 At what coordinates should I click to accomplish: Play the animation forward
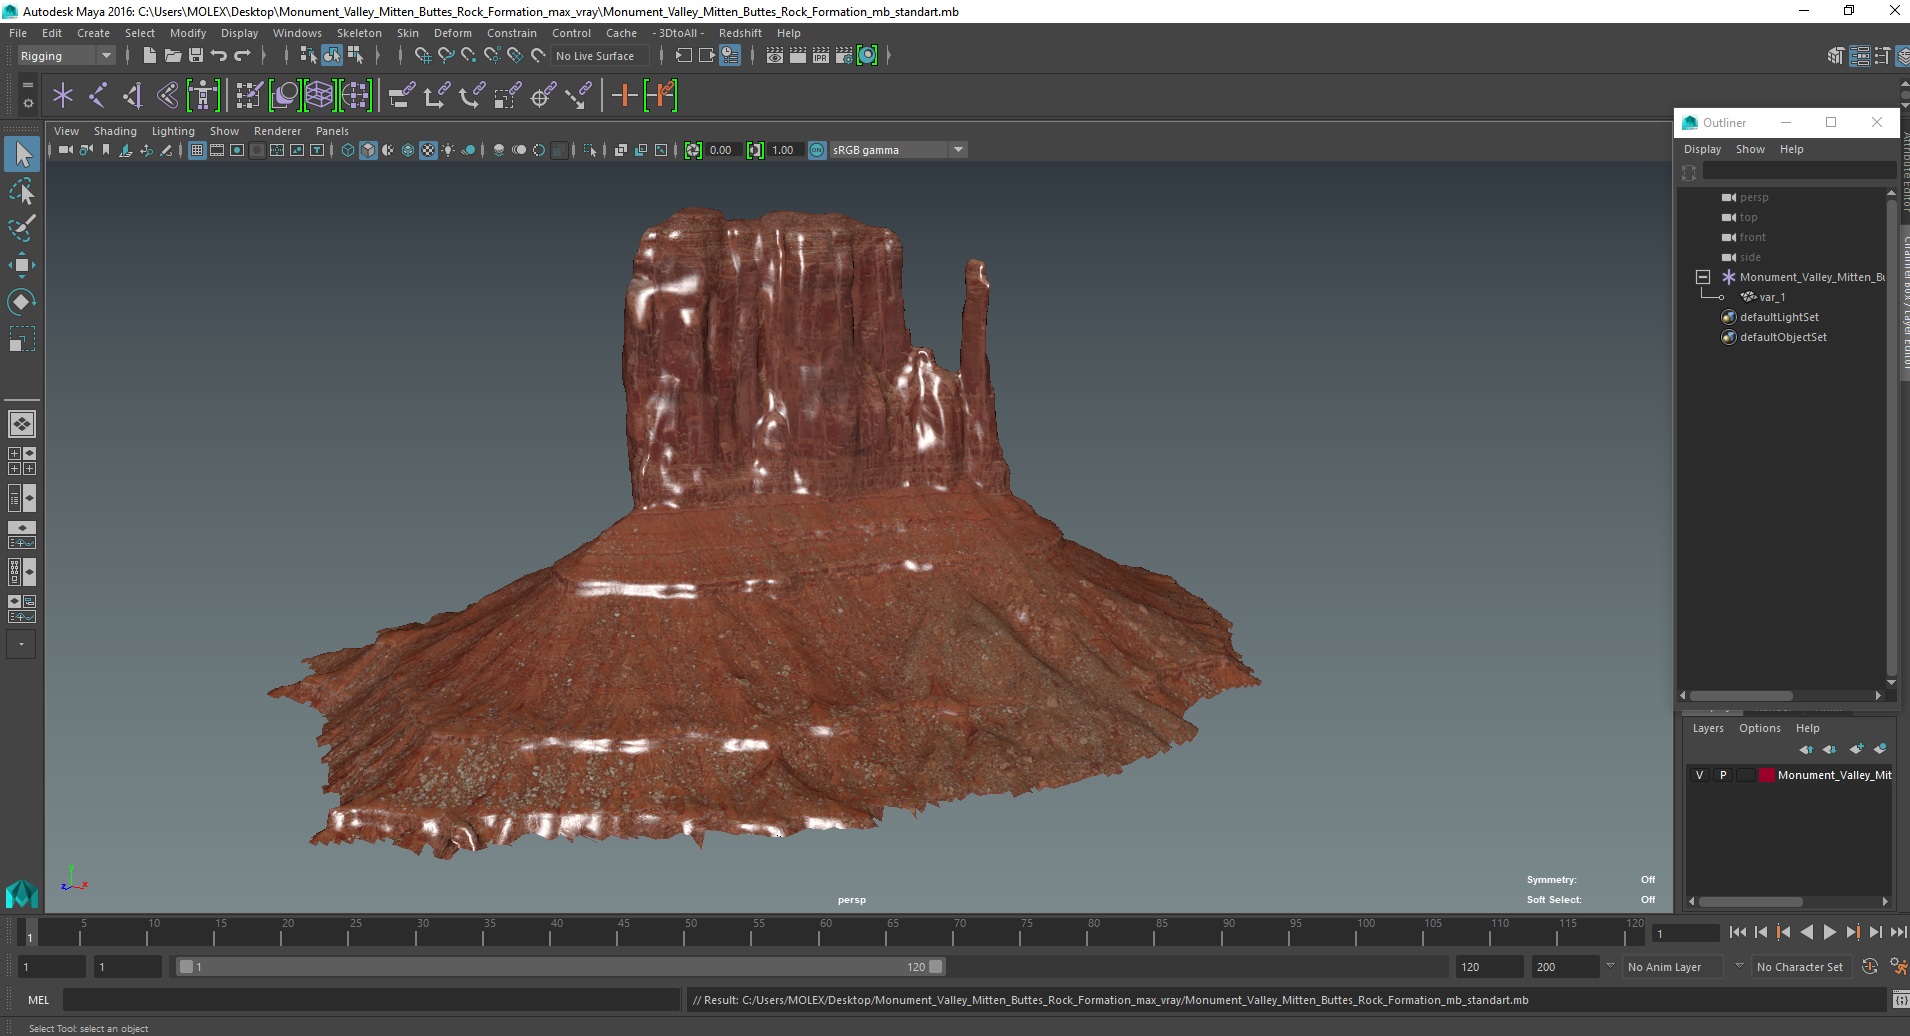pyautogui.click(x=1829, y=932)
